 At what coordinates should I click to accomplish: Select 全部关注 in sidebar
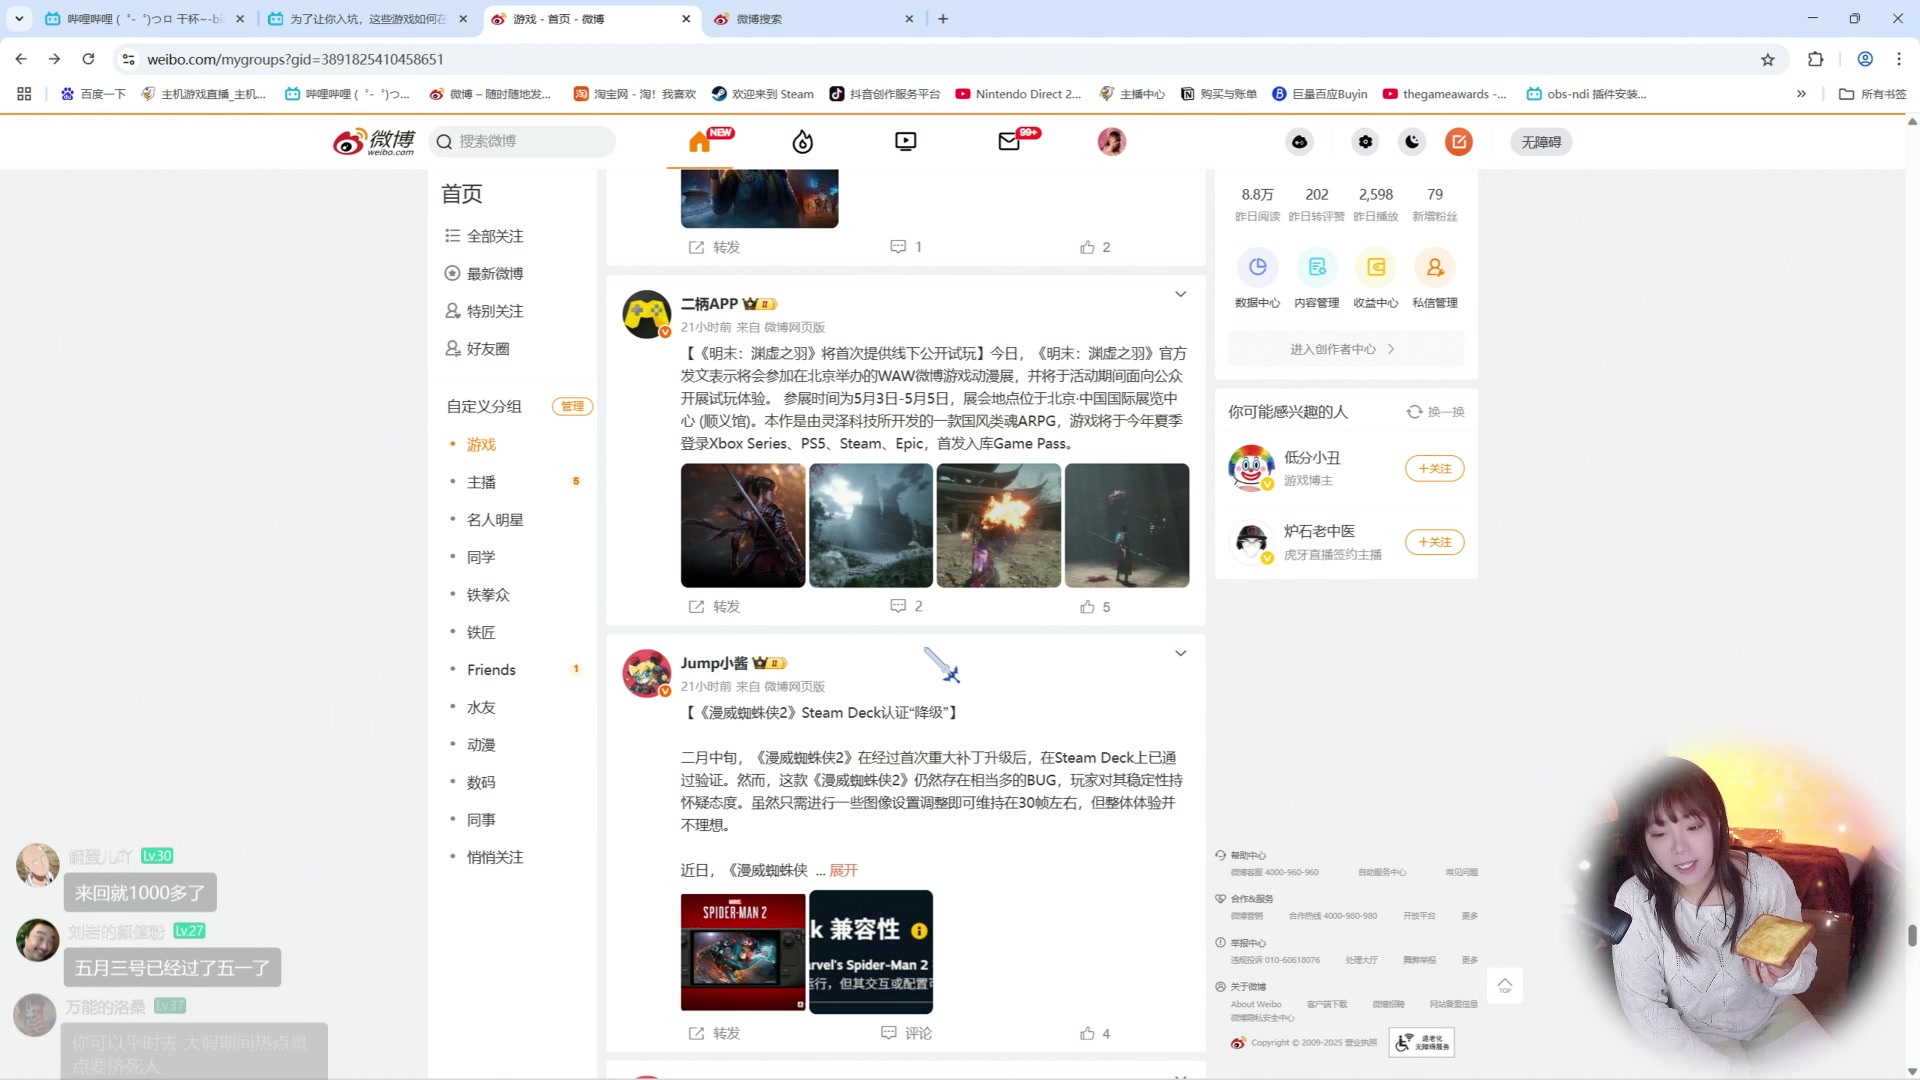click(495, 236)
